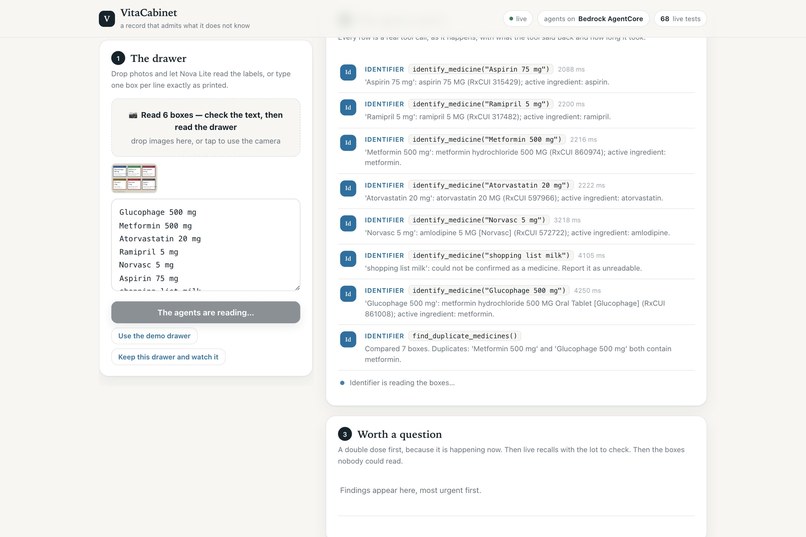
Task: Click identify_medicine("Atorvastatin 20 mg") code chip
Action: coord(491,185)
